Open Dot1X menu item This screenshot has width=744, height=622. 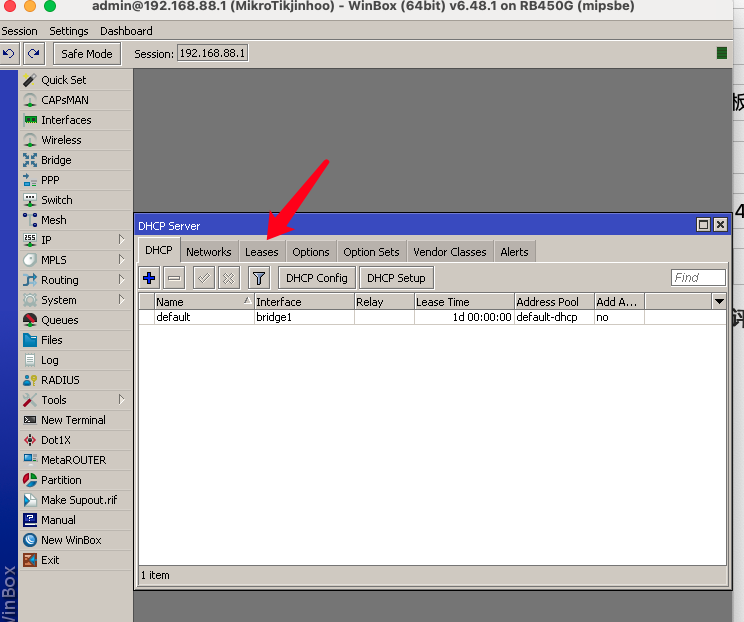[x=75, y=440]
